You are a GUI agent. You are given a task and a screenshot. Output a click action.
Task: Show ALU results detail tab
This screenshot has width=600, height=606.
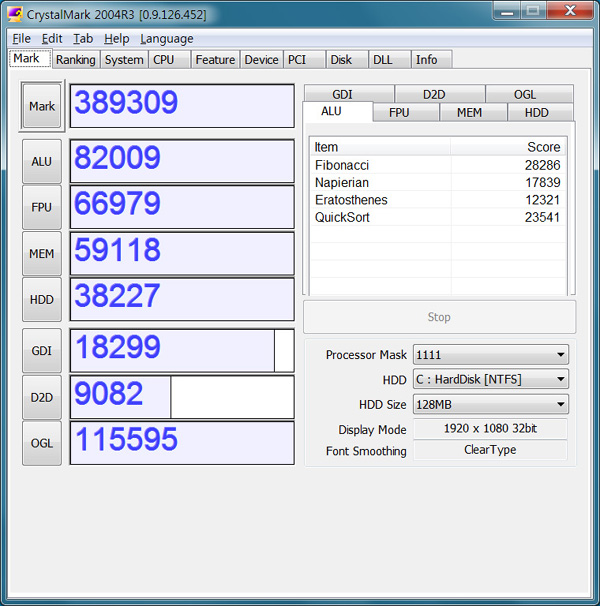(x=338, y=111)
